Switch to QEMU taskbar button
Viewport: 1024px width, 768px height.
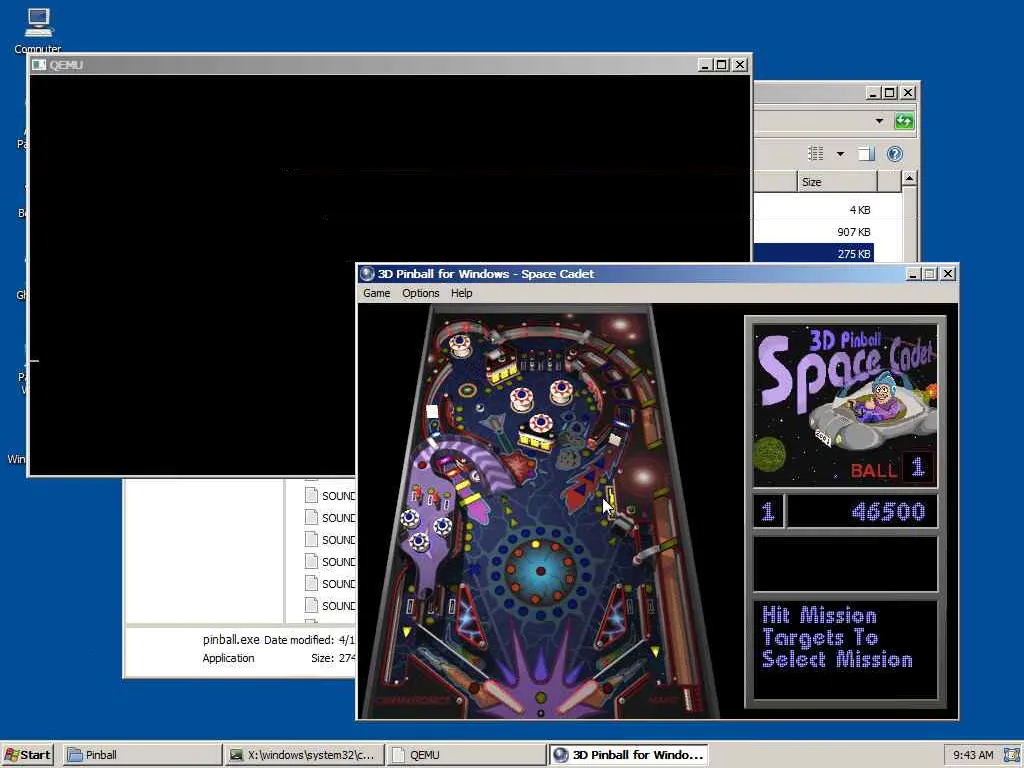tap(466, 755)
